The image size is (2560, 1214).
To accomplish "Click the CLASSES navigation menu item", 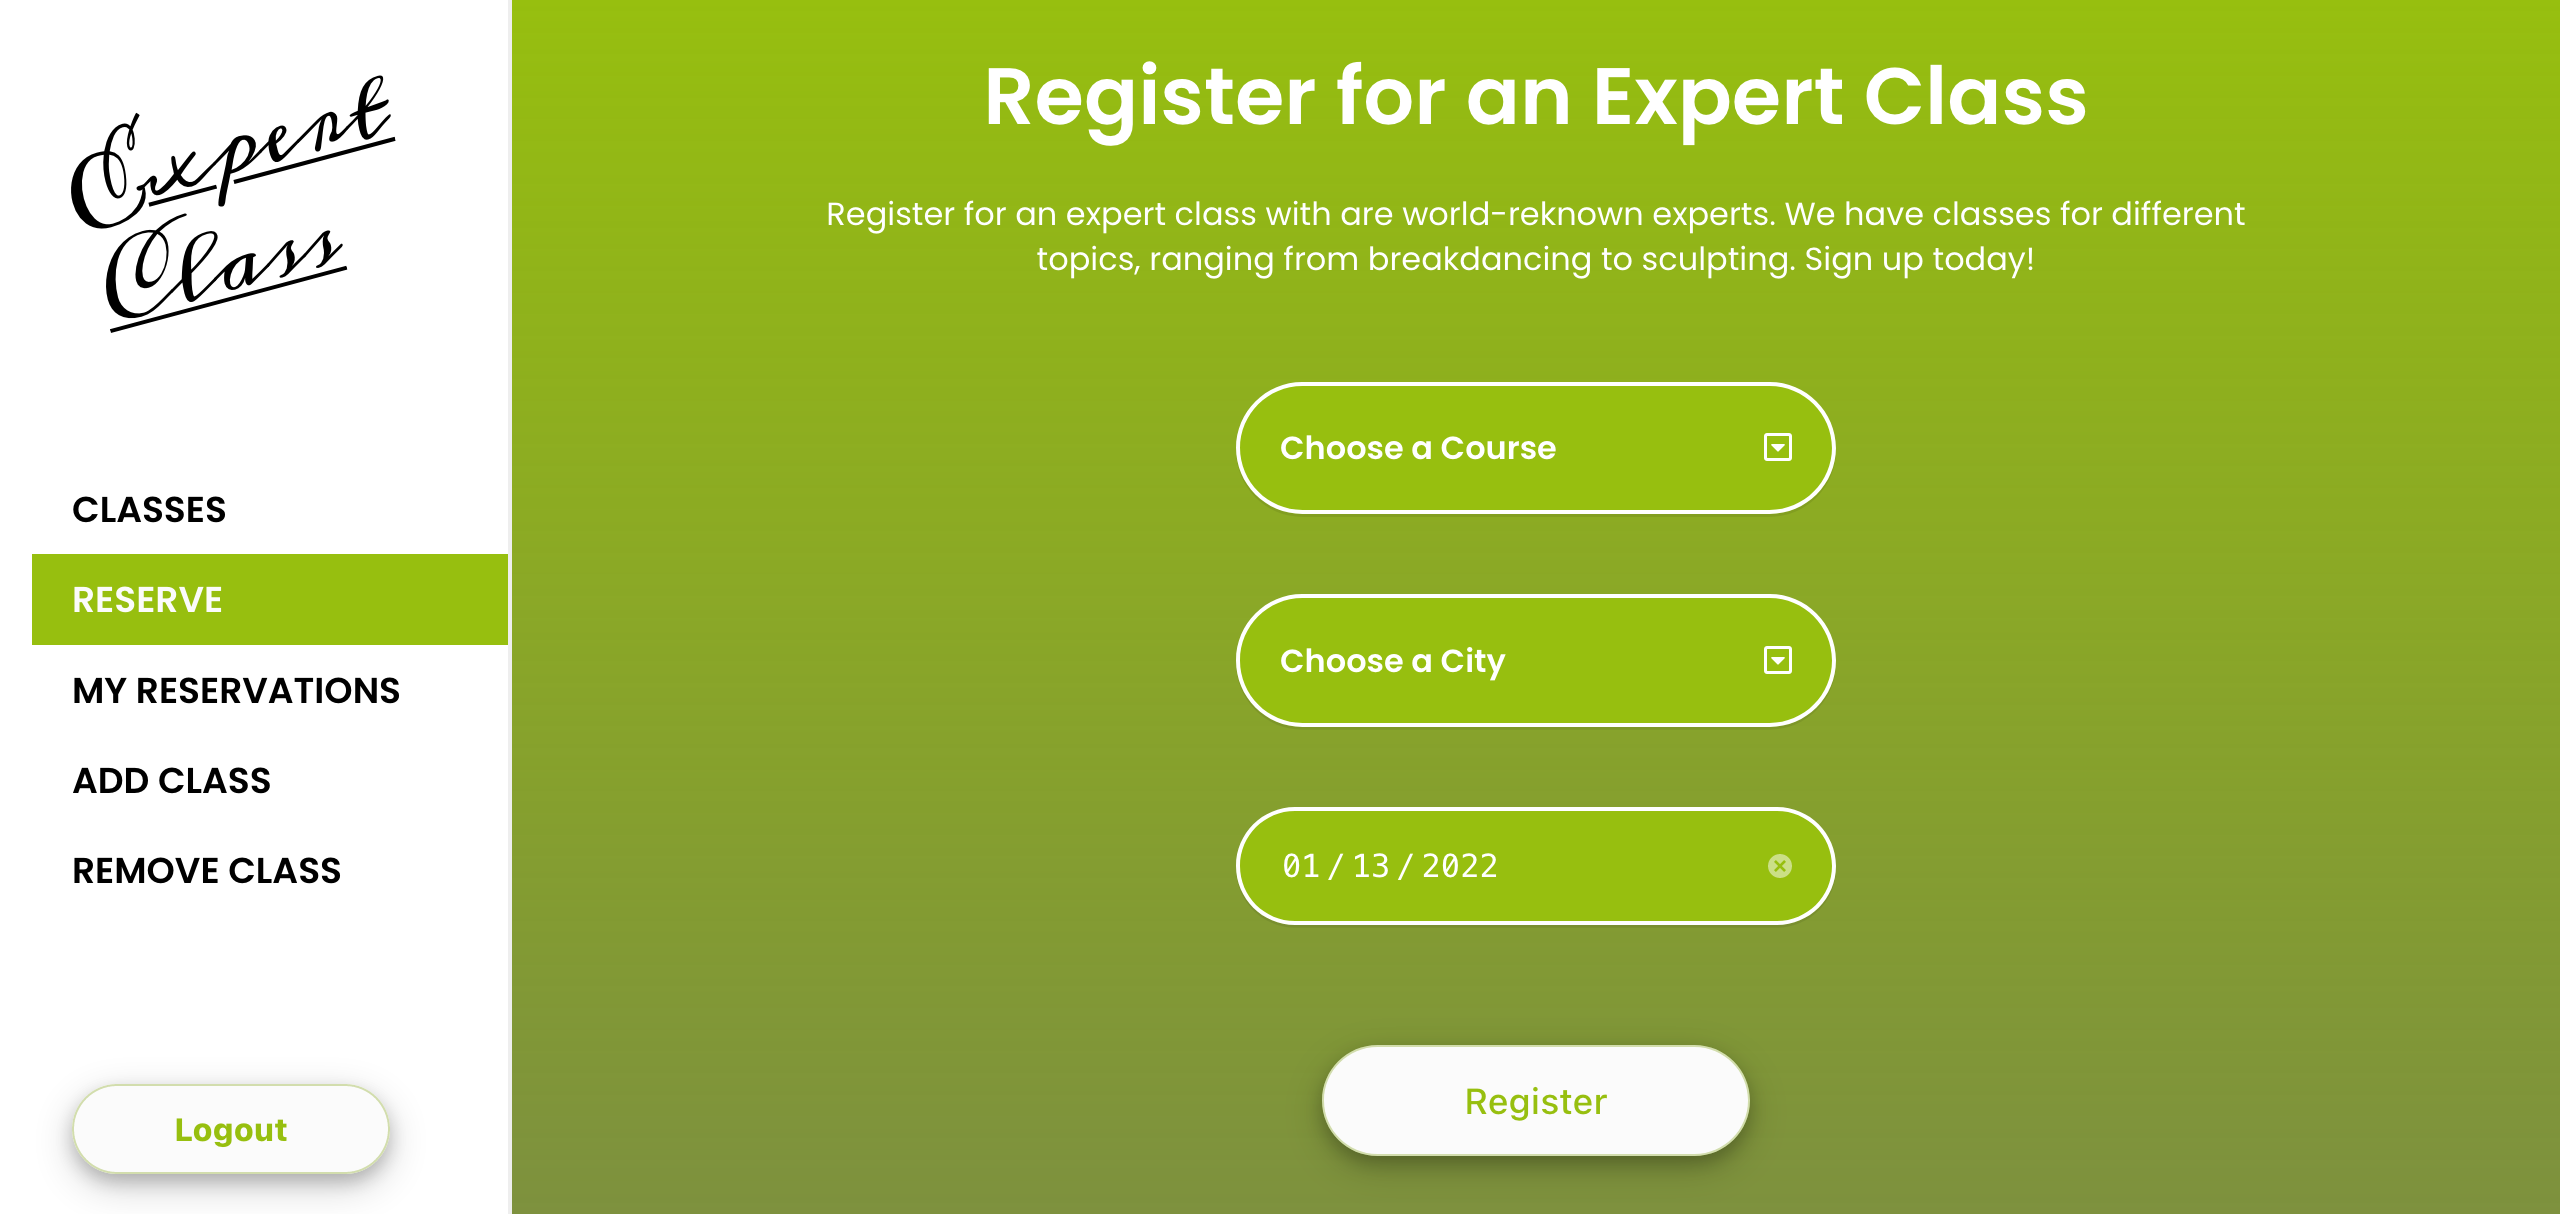I will click(x=149, y=509).
